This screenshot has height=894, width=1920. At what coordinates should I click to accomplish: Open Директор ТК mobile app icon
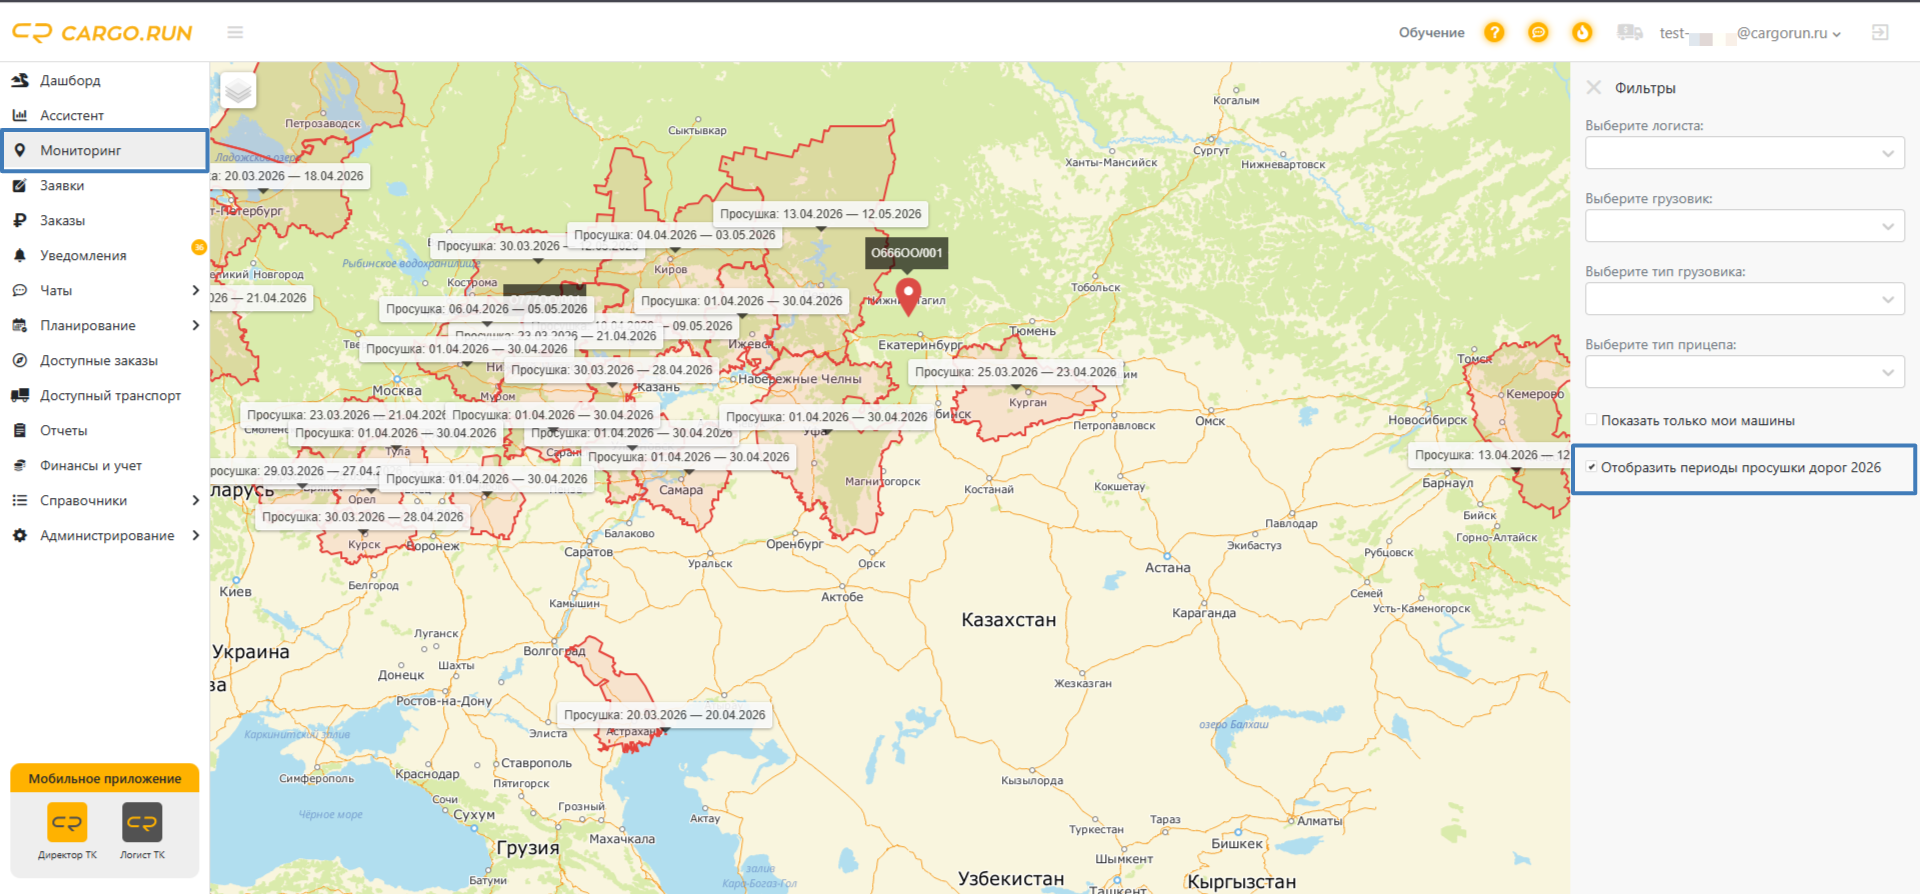click(x=67, y=823)
